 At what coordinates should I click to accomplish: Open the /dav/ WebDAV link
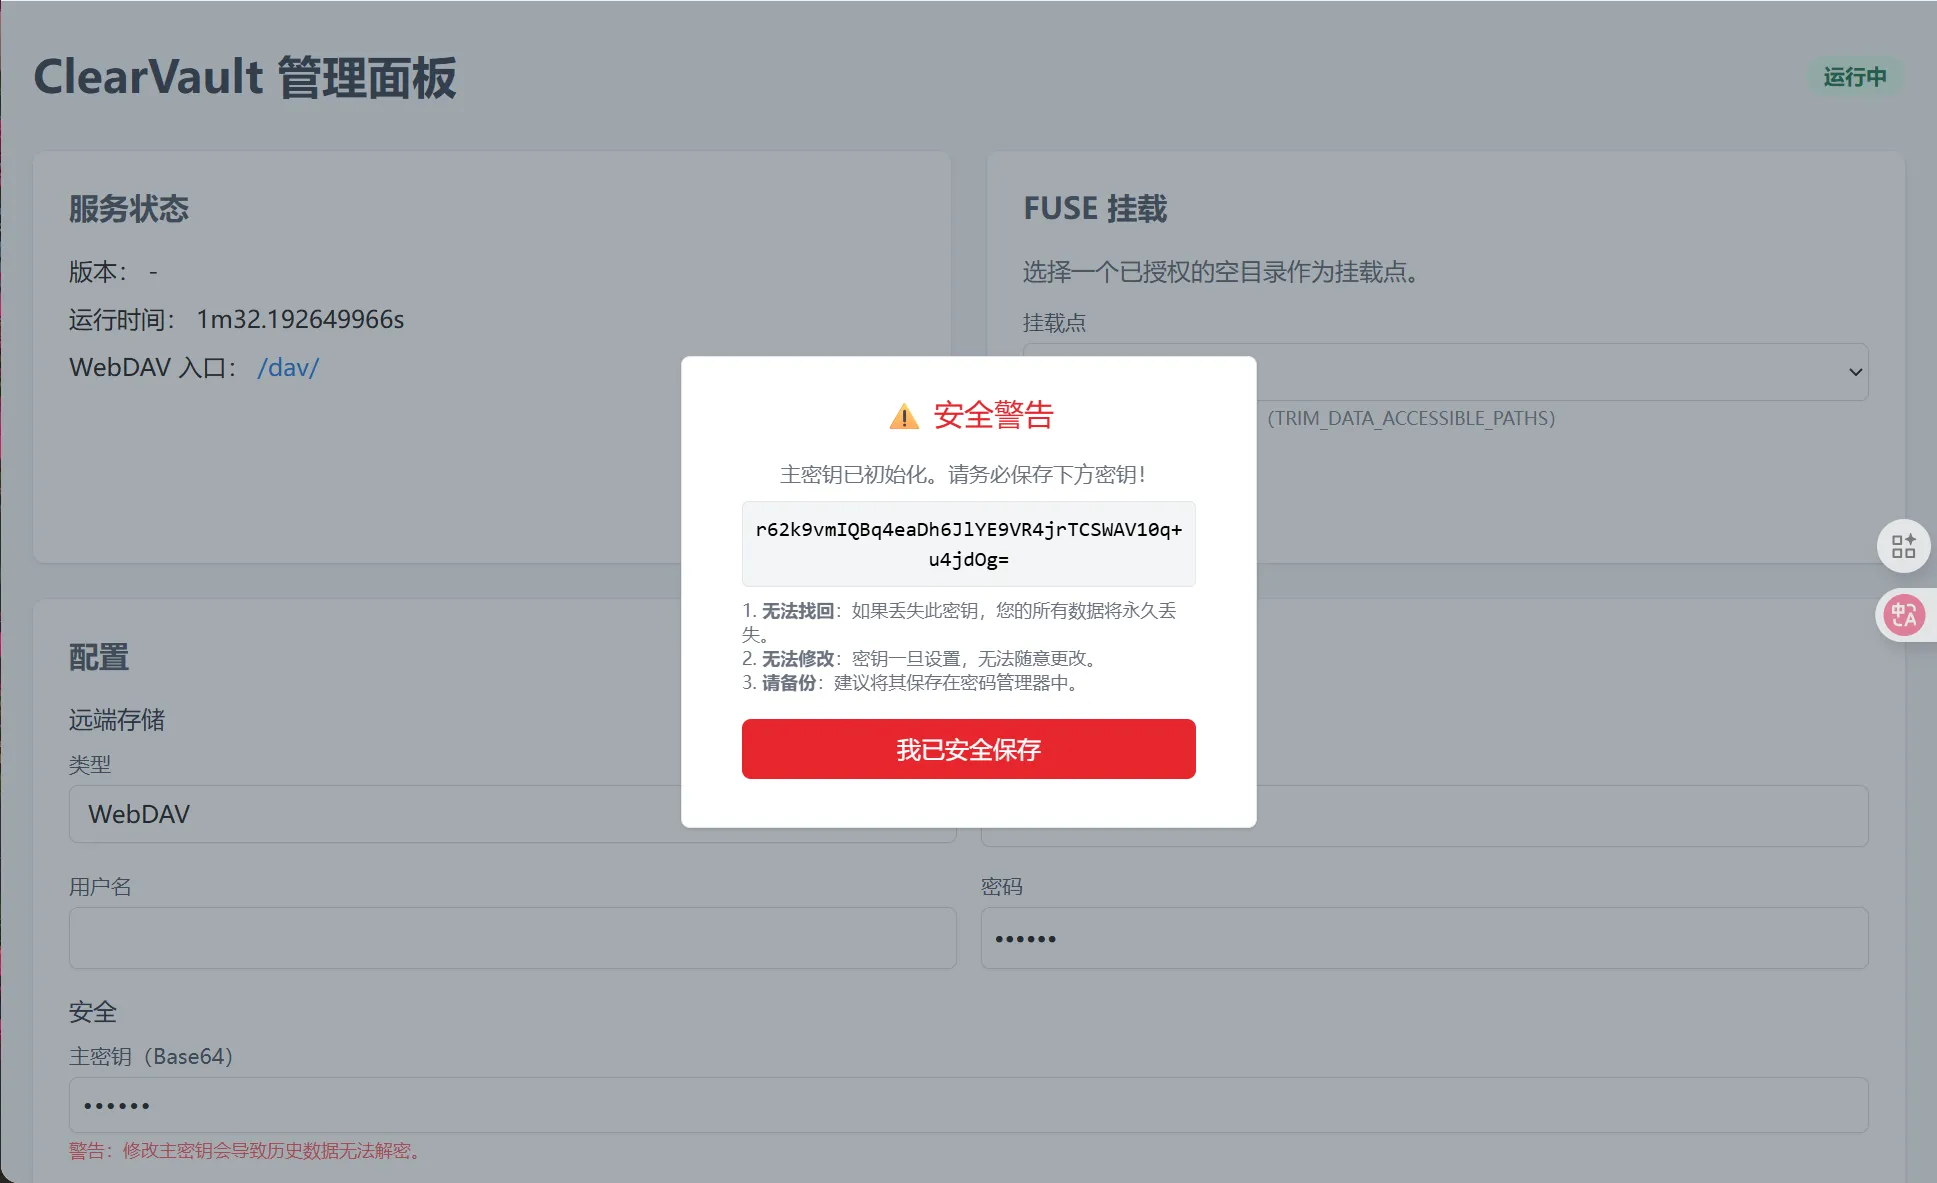[288, 368]
